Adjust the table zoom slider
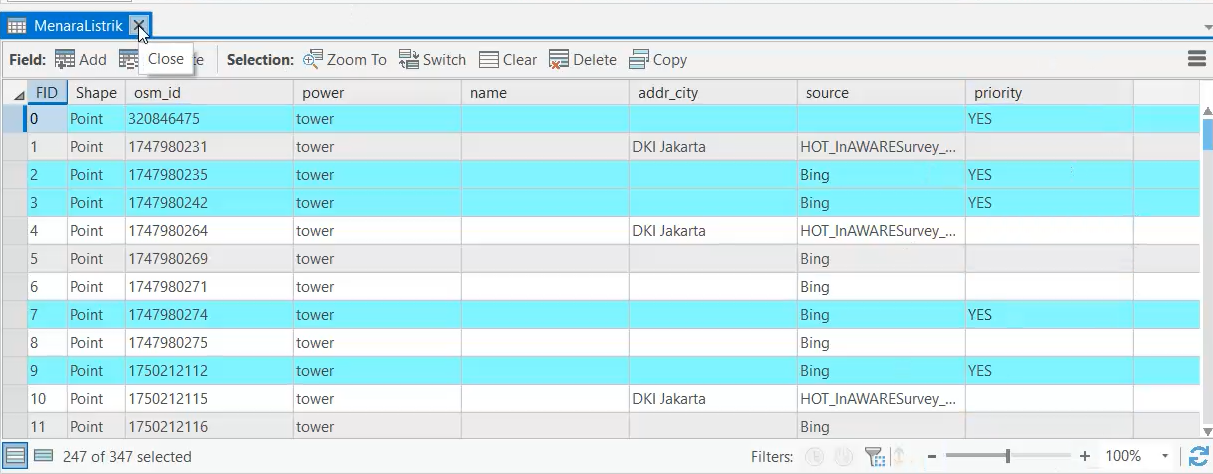This screenshot has width=1213, height=474. pos(1007,456)
